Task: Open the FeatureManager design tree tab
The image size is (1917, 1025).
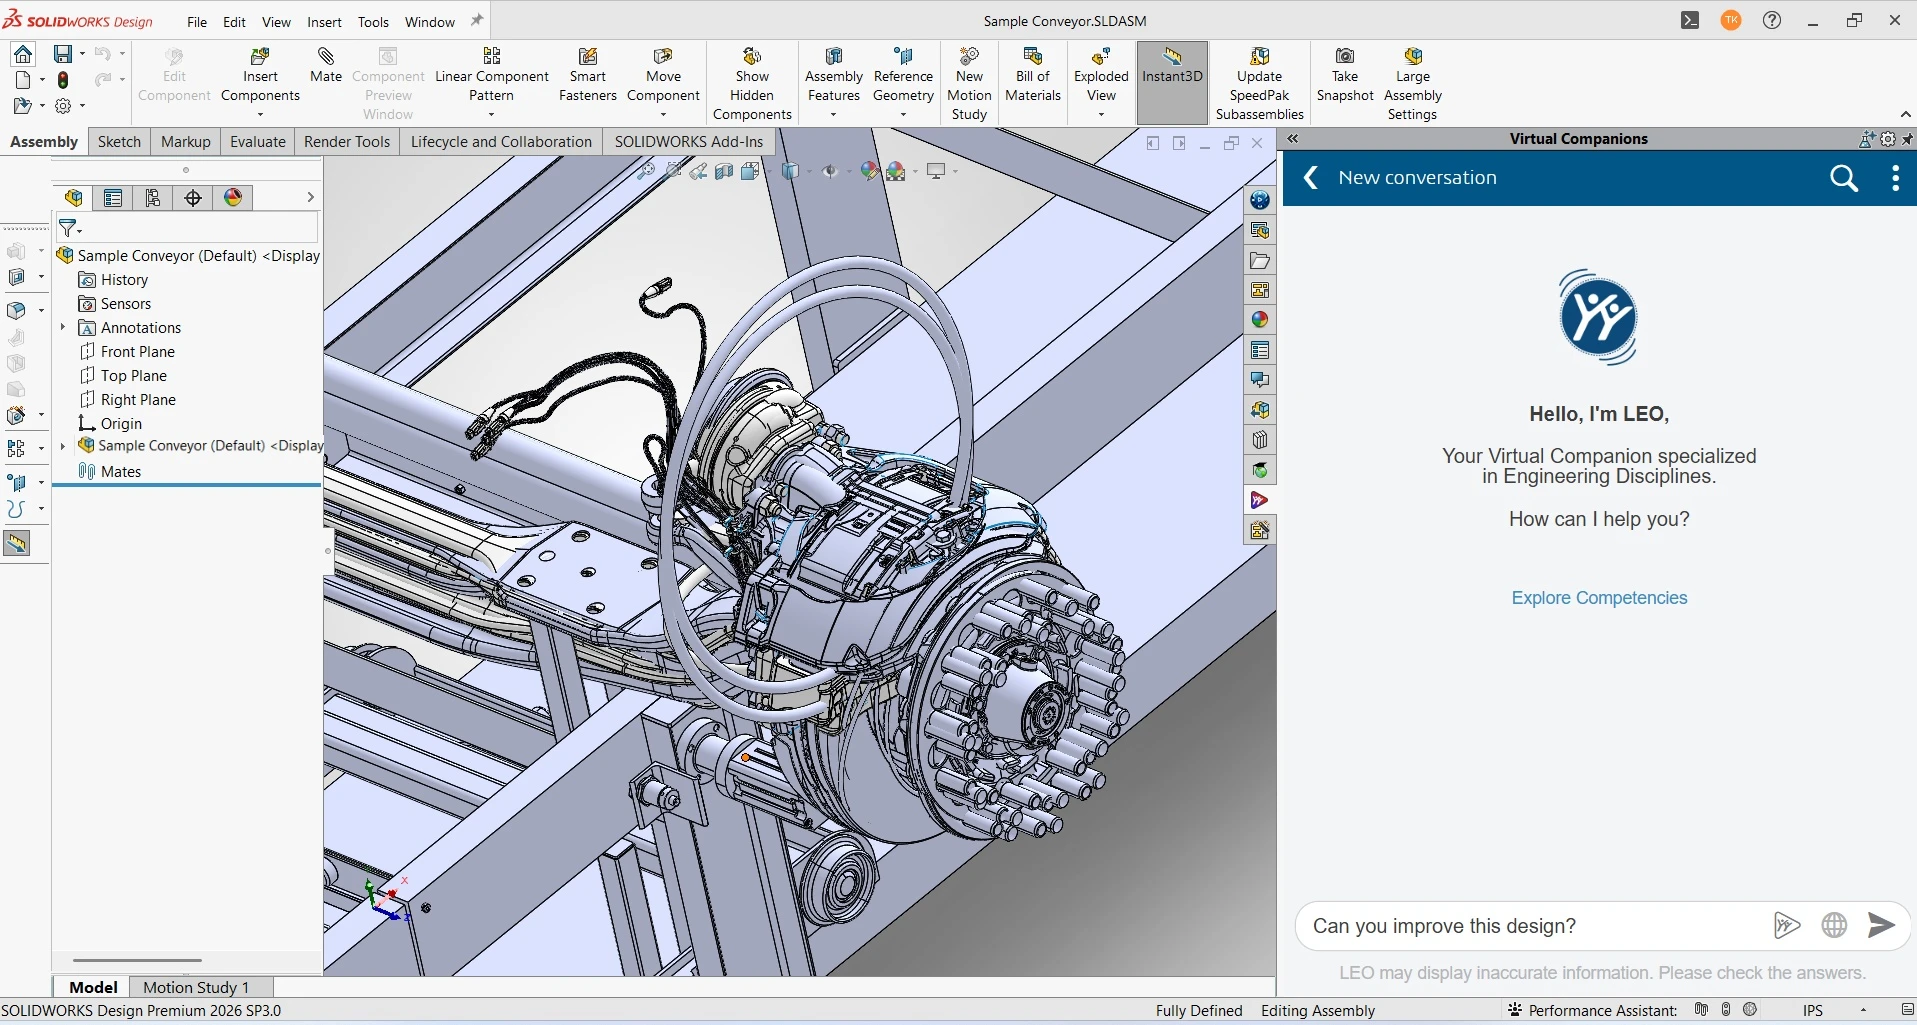Action: pos(73,198)
